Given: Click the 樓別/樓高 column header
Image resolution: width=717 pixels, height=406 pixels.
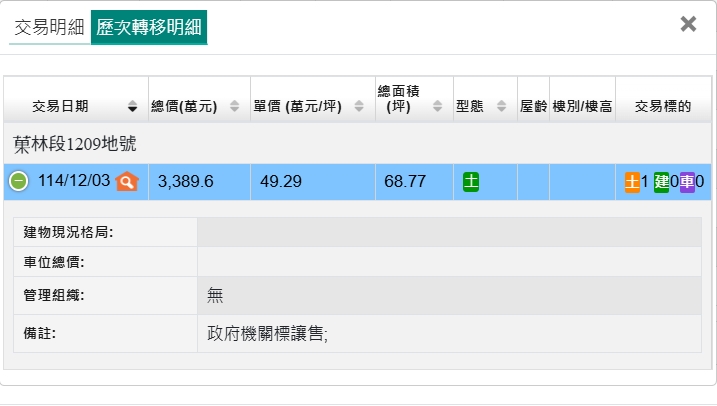Looking at the screenshot, I should click(x=581, y=106).
